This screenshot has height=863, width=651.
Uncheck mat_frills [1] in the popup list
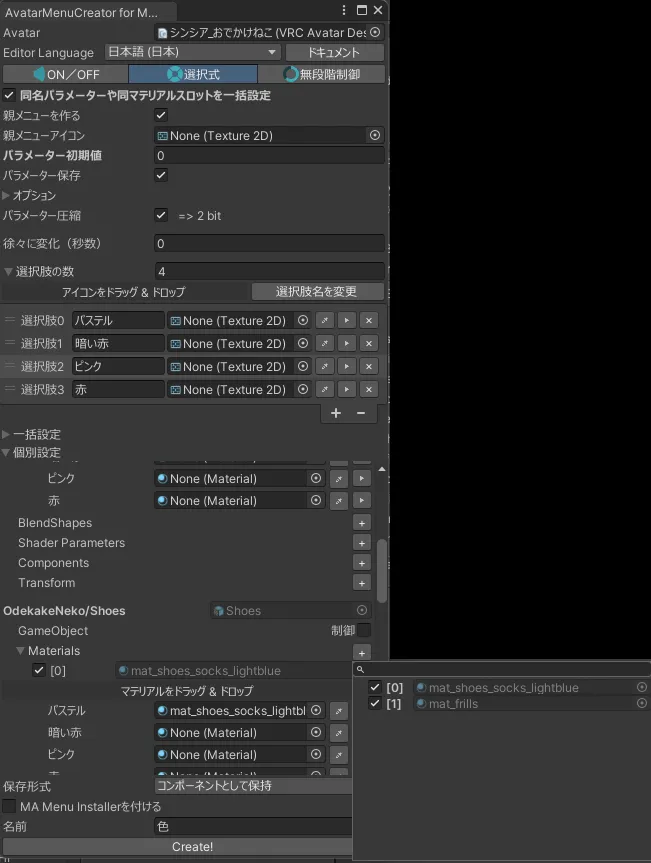pyautogui.click(x=375, y=704)
